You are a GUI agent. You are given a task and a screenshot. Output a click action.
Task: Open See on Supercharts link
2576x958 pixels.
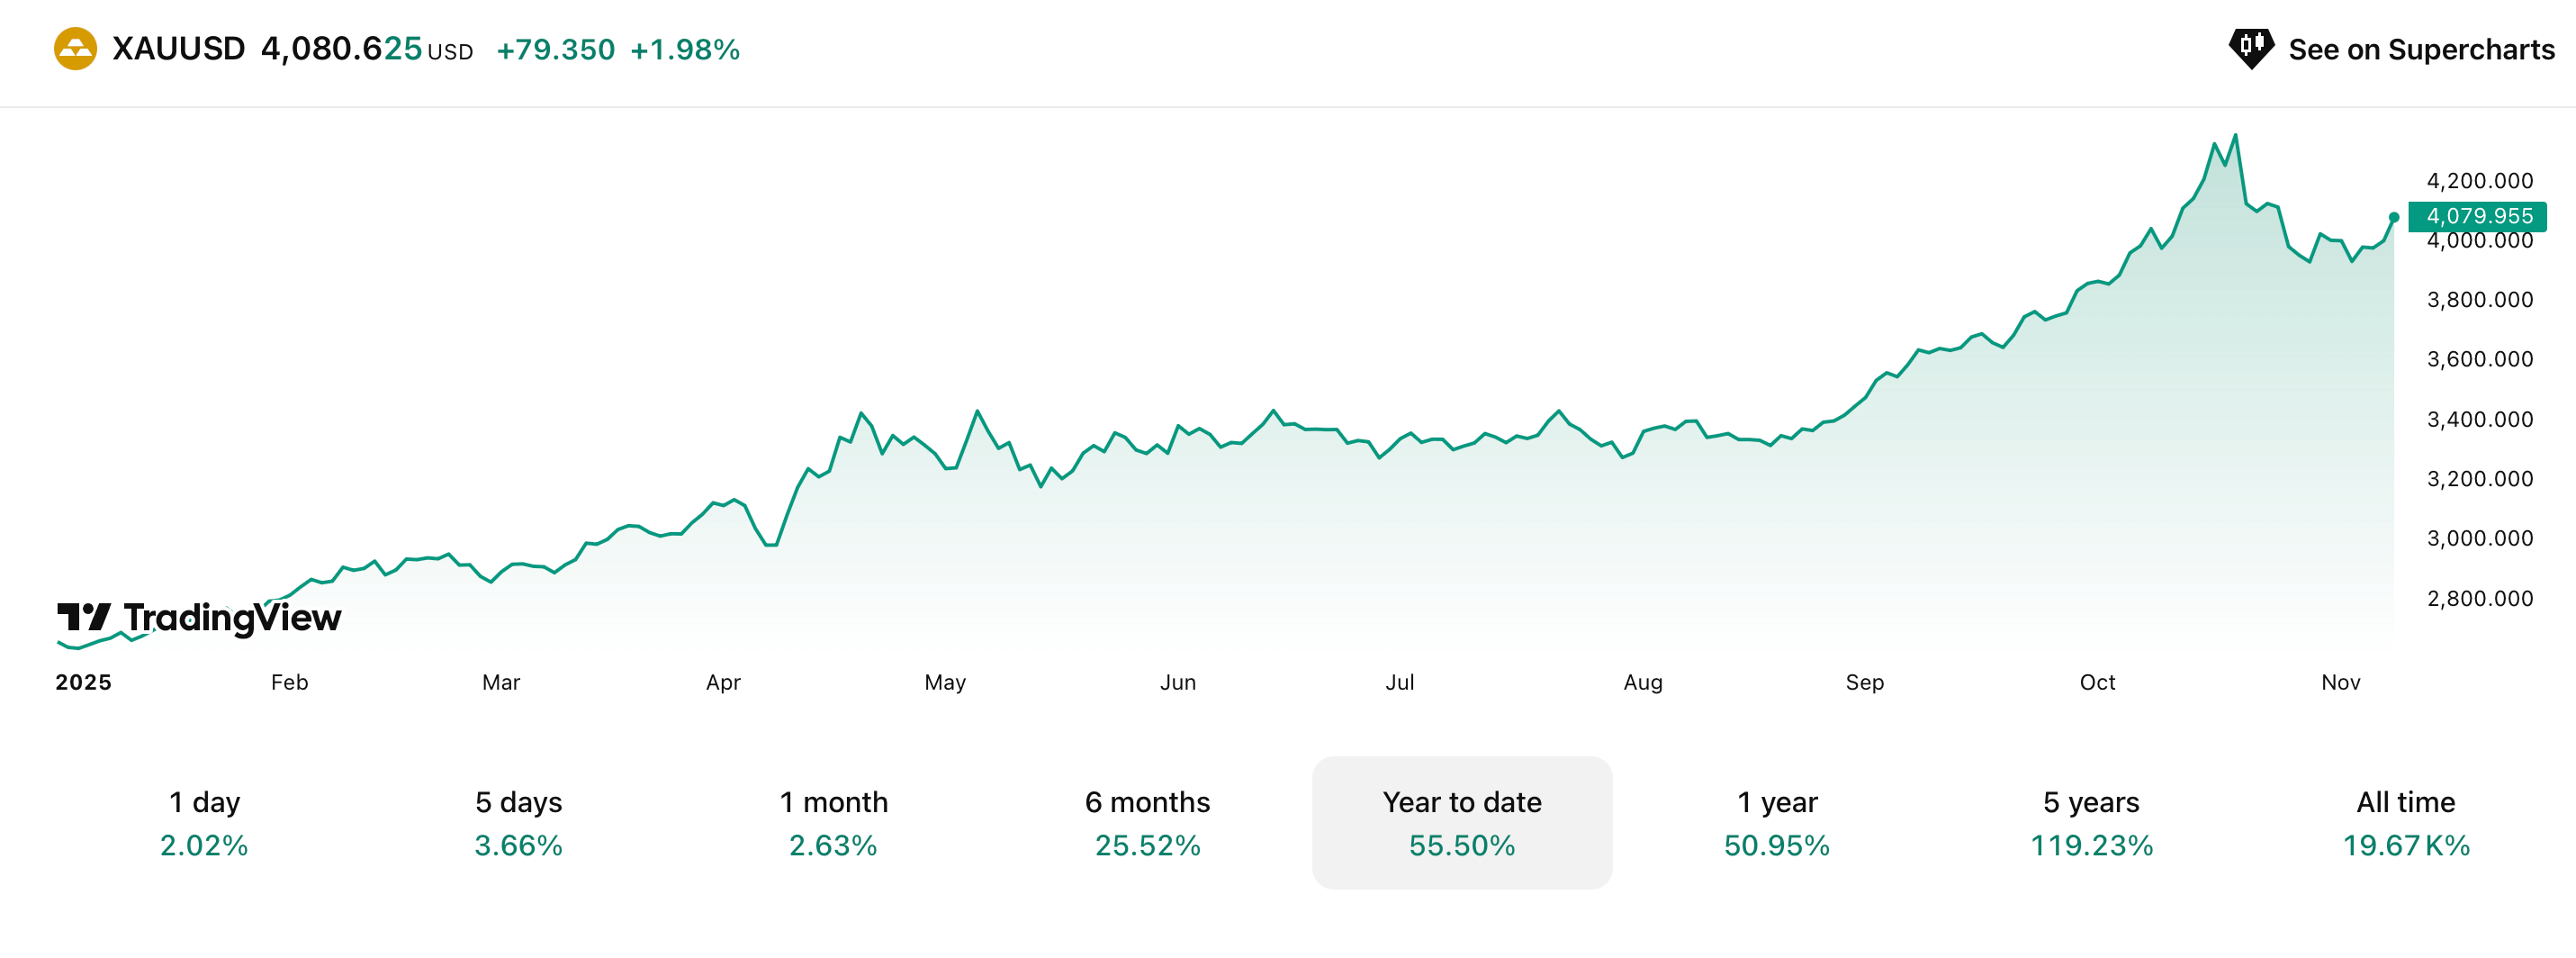tap(2420, 49)
